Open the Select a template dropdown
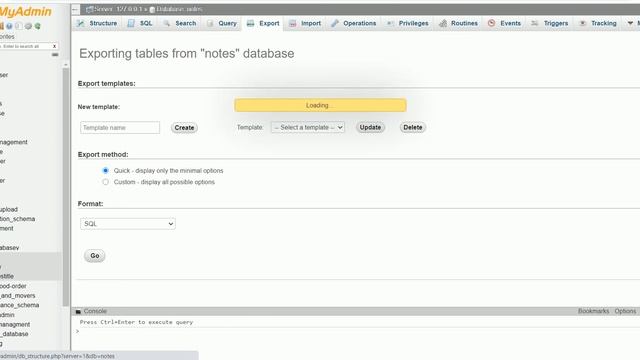Viewport: 640px width, 360px height. [x=308, y=127]
